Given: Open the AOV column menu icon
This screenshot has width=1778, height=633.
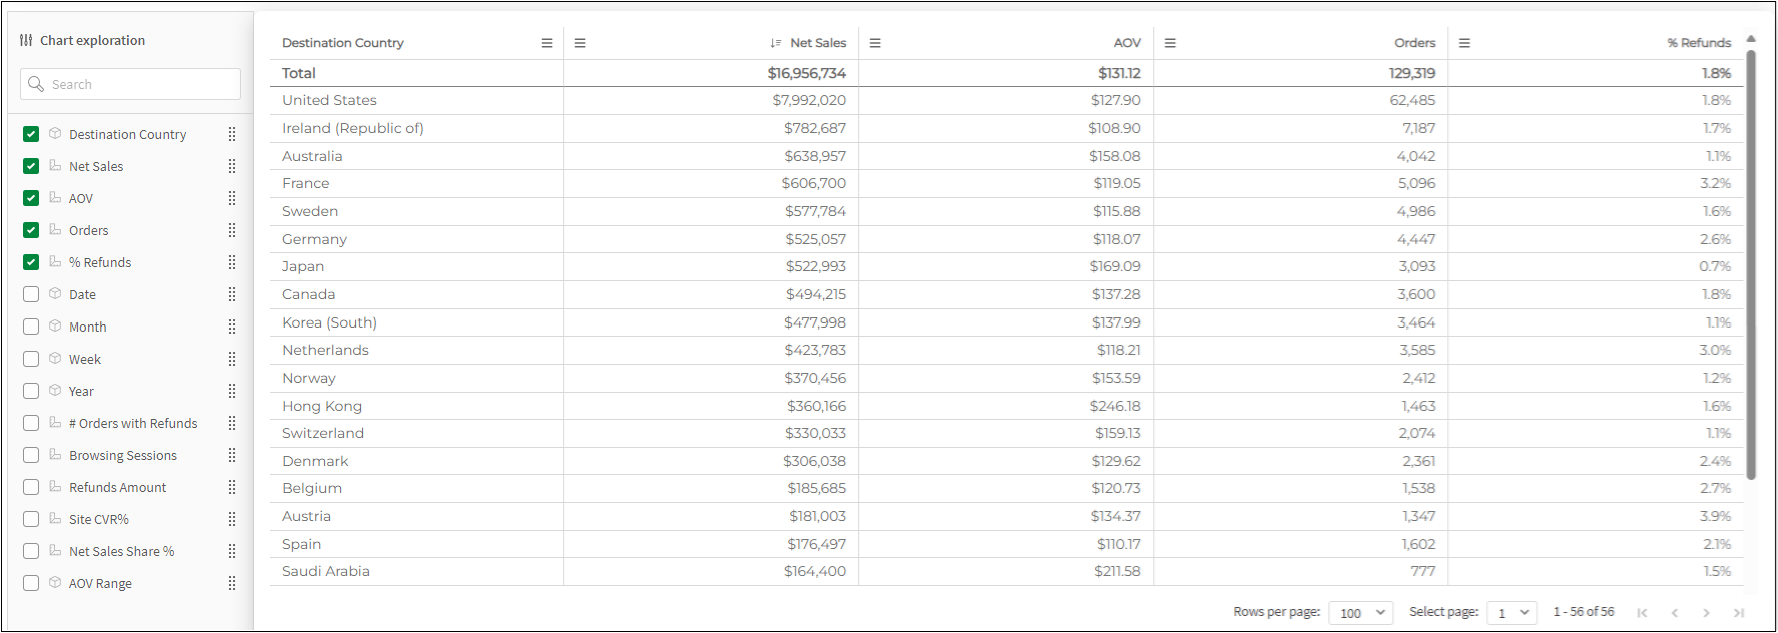Looking at the screenshot, I should (x=875, y=43).
